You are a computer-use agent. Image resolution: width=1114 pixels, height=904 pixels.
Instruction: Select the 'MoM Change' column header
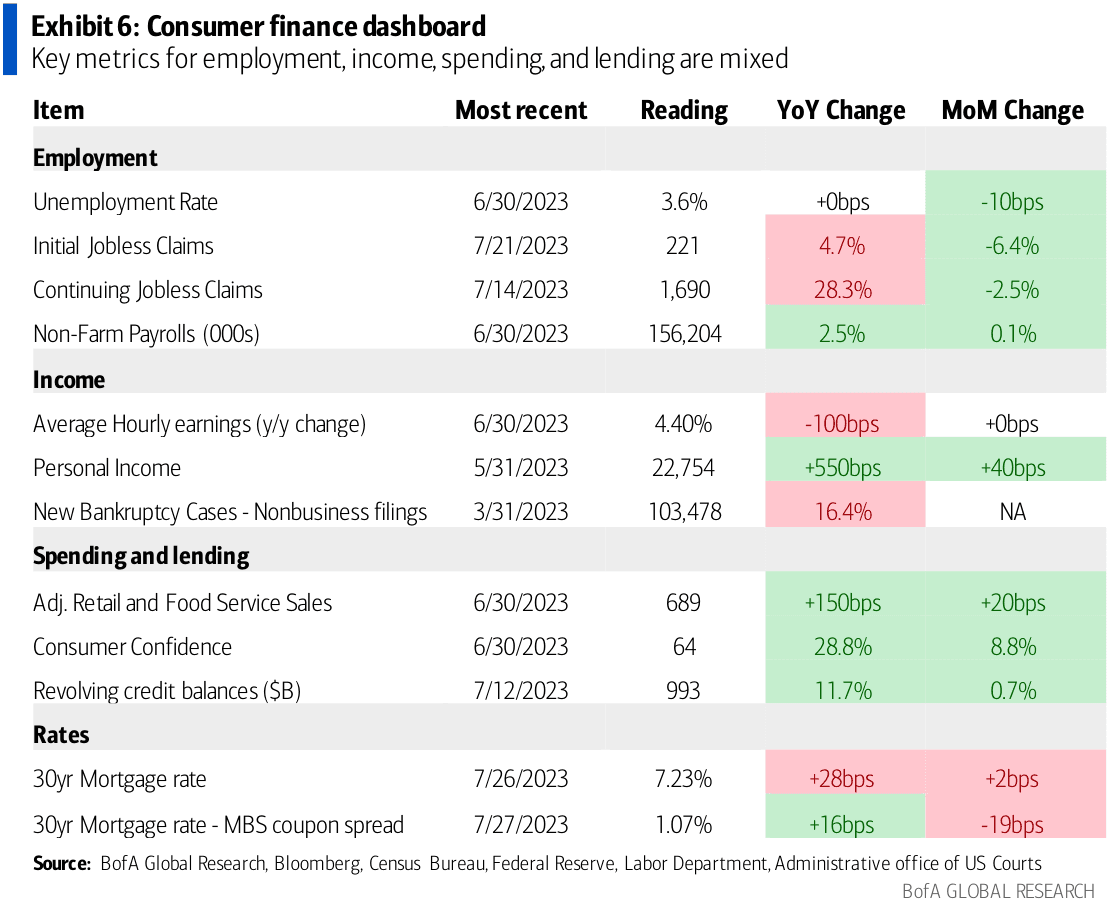click(x=1012, y=110)
